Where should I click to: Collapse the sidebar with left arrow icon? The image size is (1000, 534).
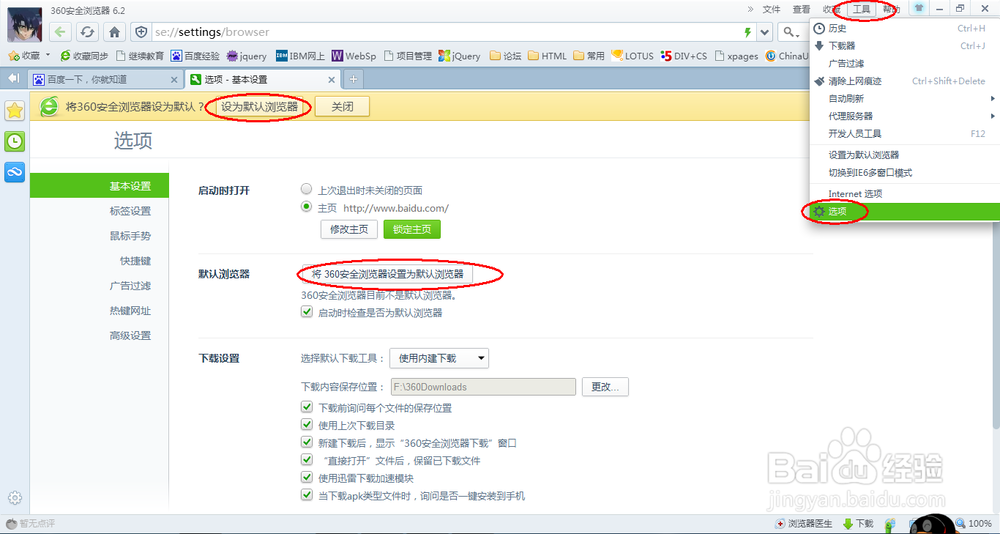click(13, 78)
